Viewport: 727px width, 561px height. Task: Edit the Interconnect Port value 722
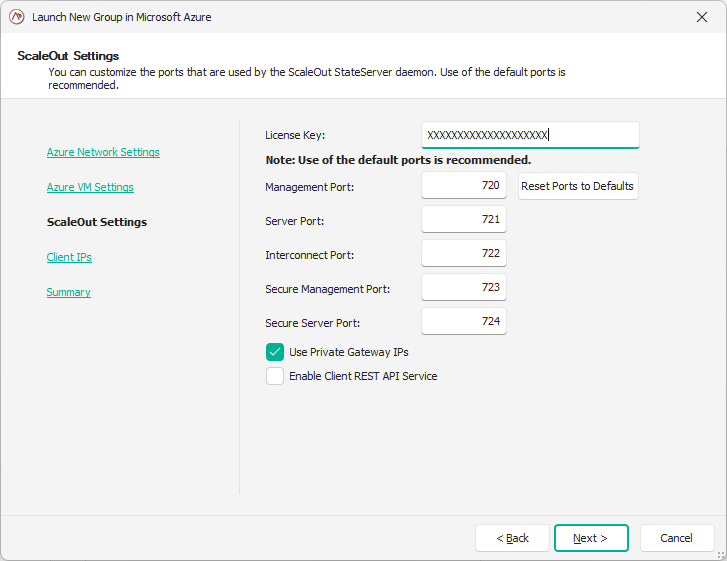pyautogui.click(x=464, y=253)
